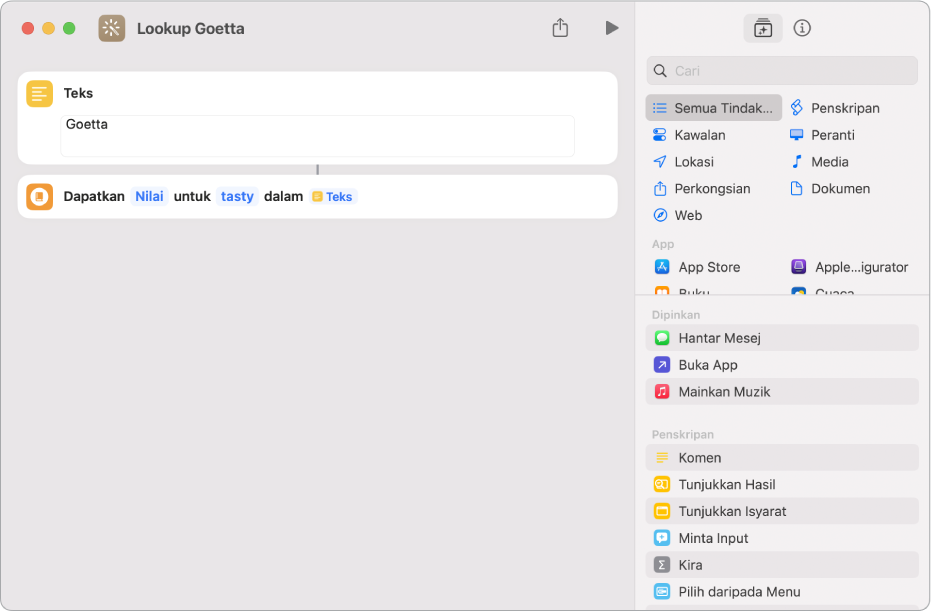The image size is (931, 612).
Task: Open the share menu icon
Action: [x=560, y=28]
